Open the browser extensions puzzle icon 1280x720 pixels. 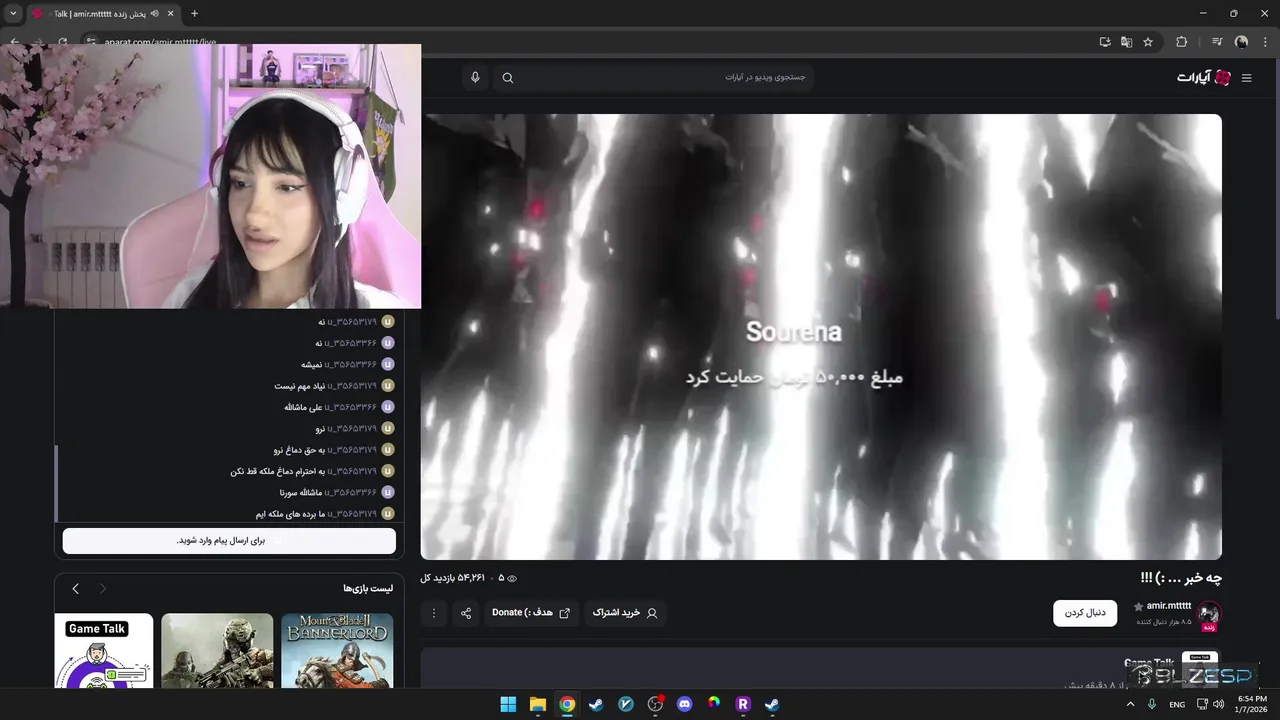(1181, 42)
